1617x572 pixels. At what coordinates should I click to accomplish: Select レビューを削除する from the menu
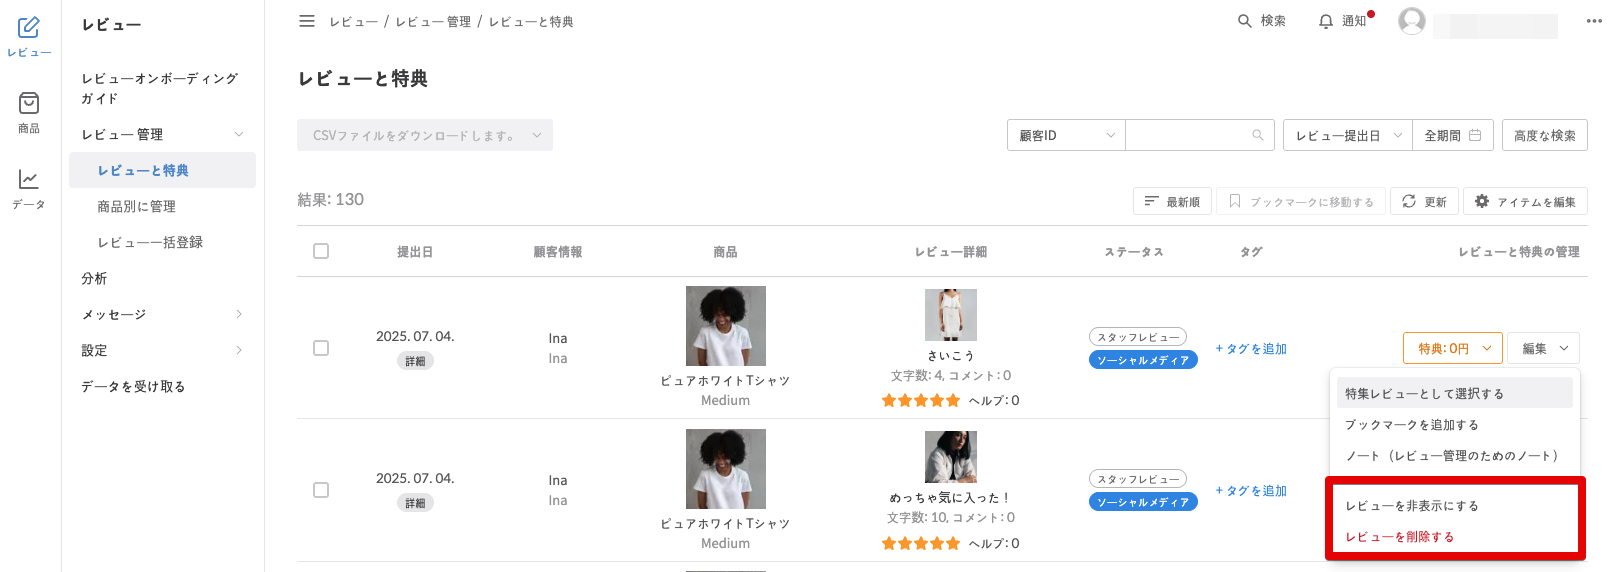1399,537
